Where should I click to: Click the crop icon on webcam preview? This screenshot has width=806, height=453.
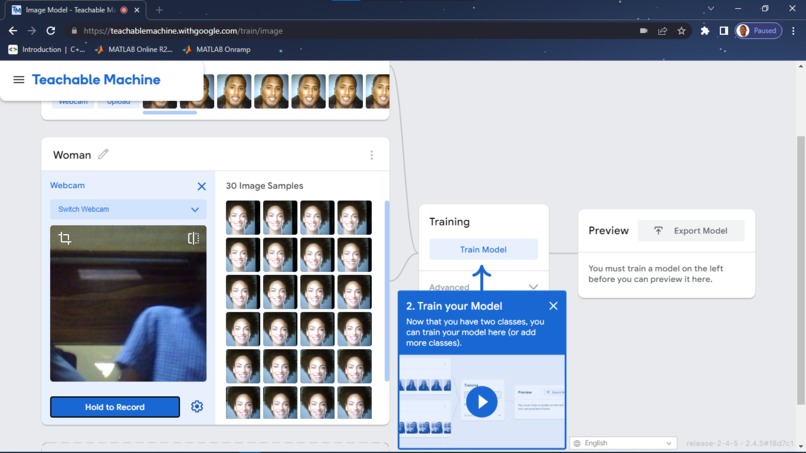pos(65,238)
